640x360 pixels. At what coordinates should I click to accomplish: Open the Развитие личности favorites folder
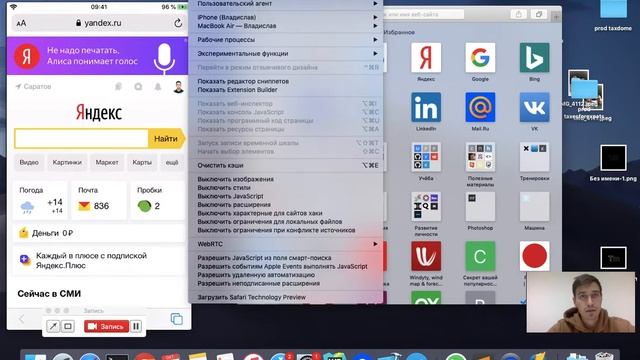(x=426, y=207)
